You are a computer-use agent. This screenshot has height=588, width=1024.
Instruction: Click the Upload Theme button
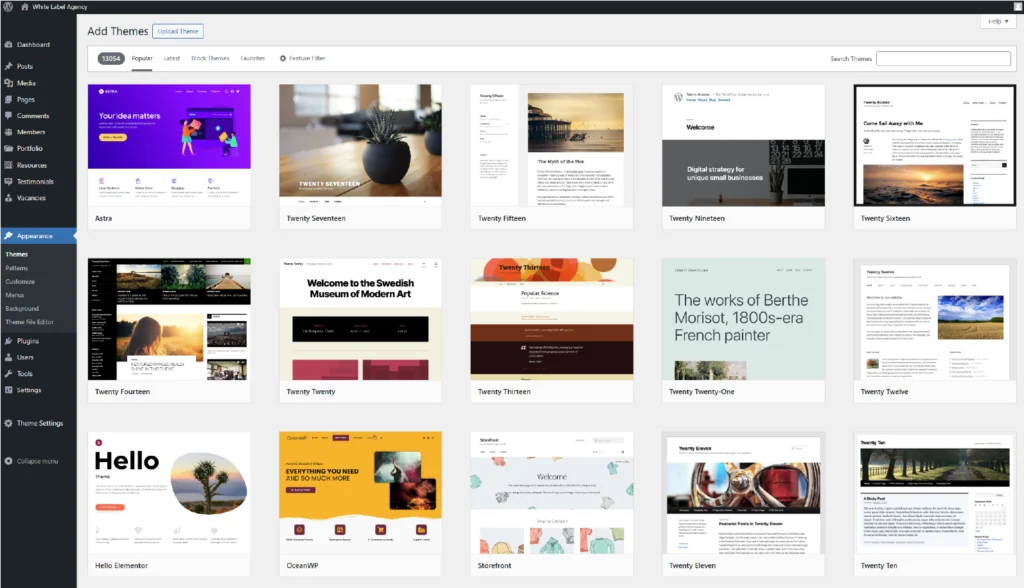coord(178,31)
